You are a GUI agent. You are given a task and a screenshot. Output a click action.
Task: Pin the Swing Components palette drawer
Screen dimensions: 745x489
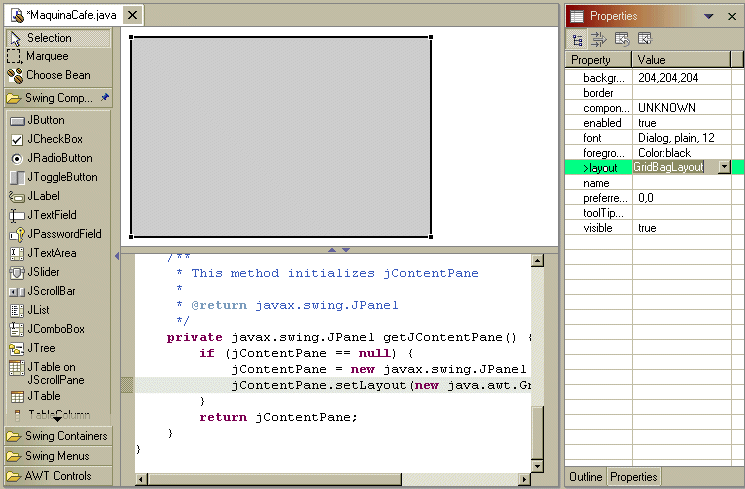[x=105, y=97]
